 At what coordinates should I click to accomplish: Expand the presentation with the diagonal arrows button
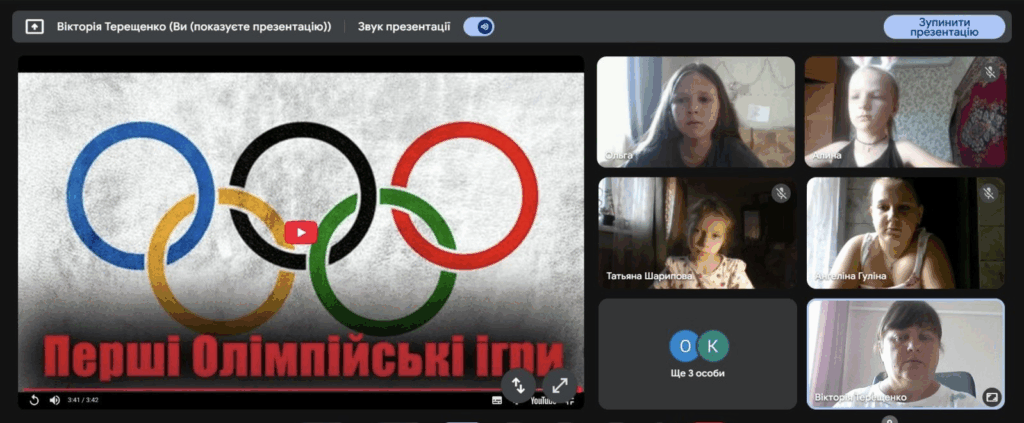(x=560, y=385)
